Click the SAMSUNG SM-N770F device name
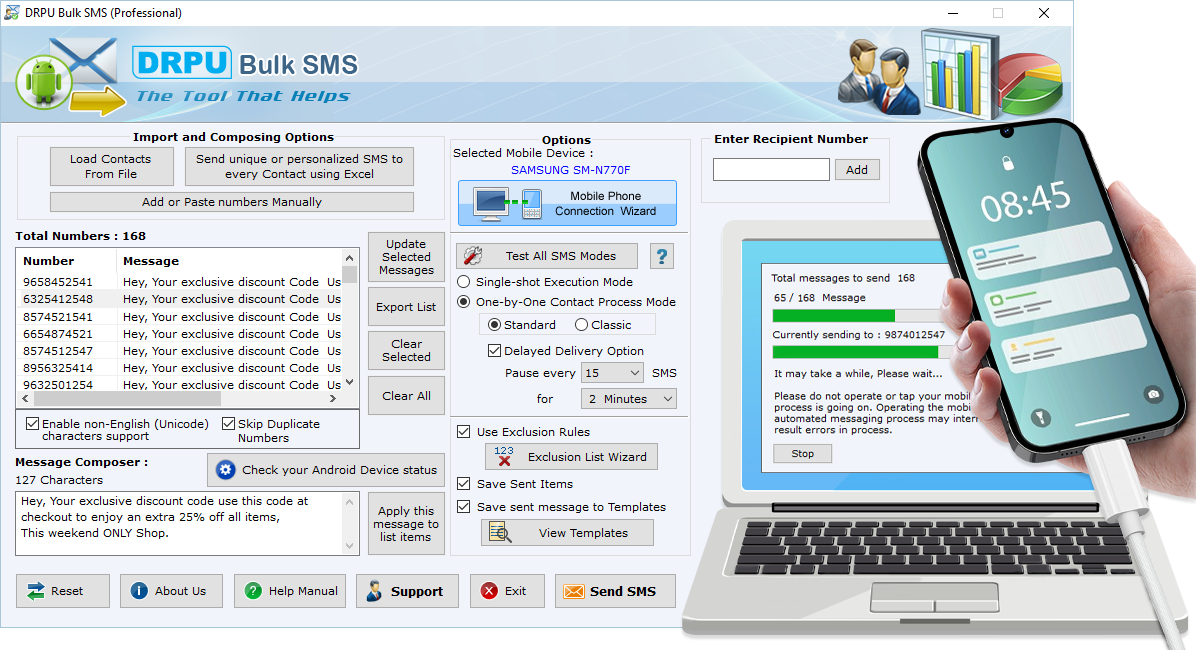Viewport: 1196px width, 650px height. coord(571,170)
